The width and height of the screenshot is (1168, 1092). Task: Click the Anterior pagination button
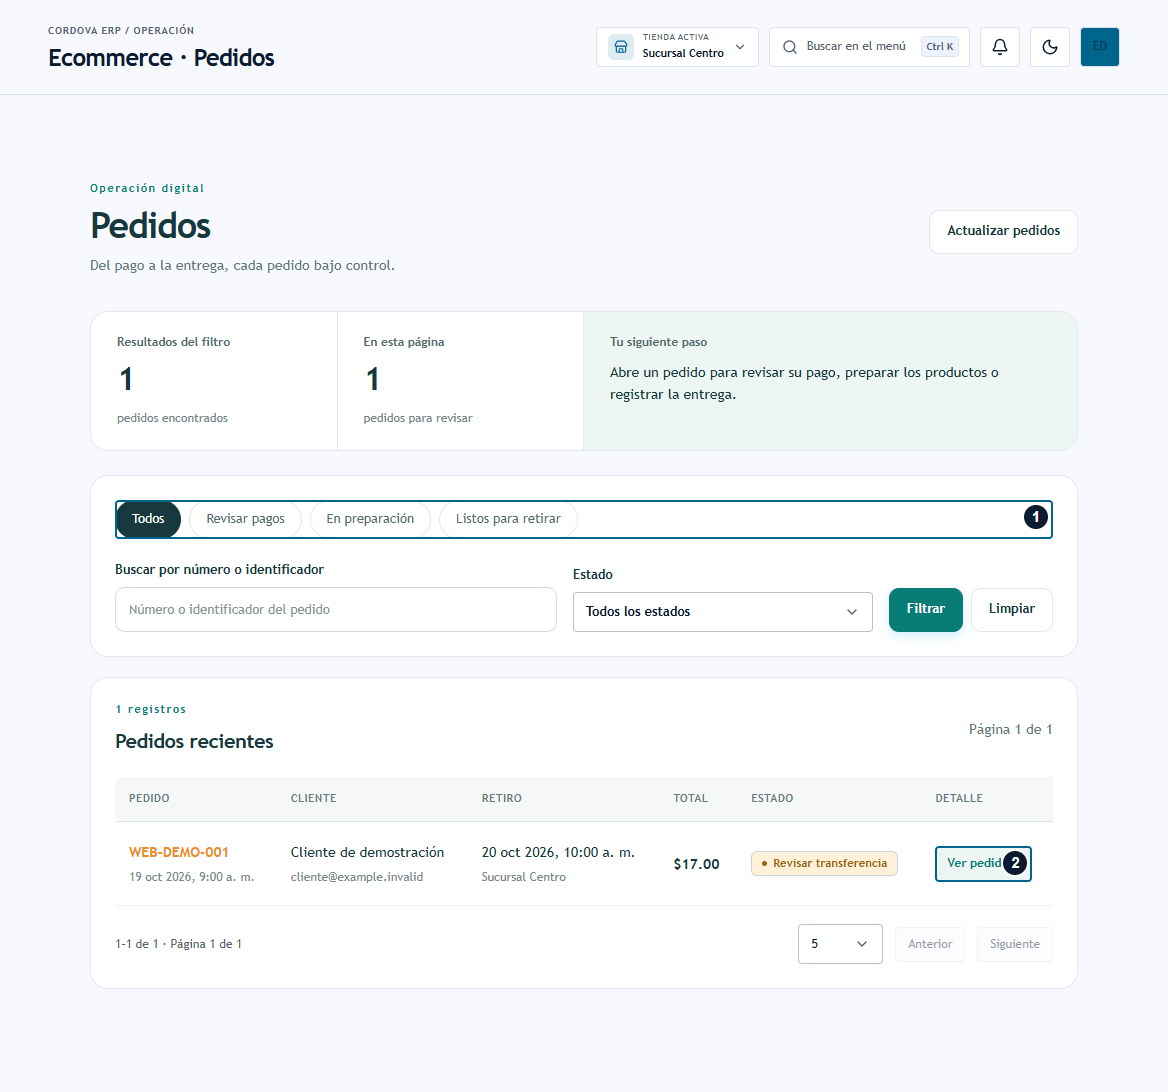coord(930,944)
